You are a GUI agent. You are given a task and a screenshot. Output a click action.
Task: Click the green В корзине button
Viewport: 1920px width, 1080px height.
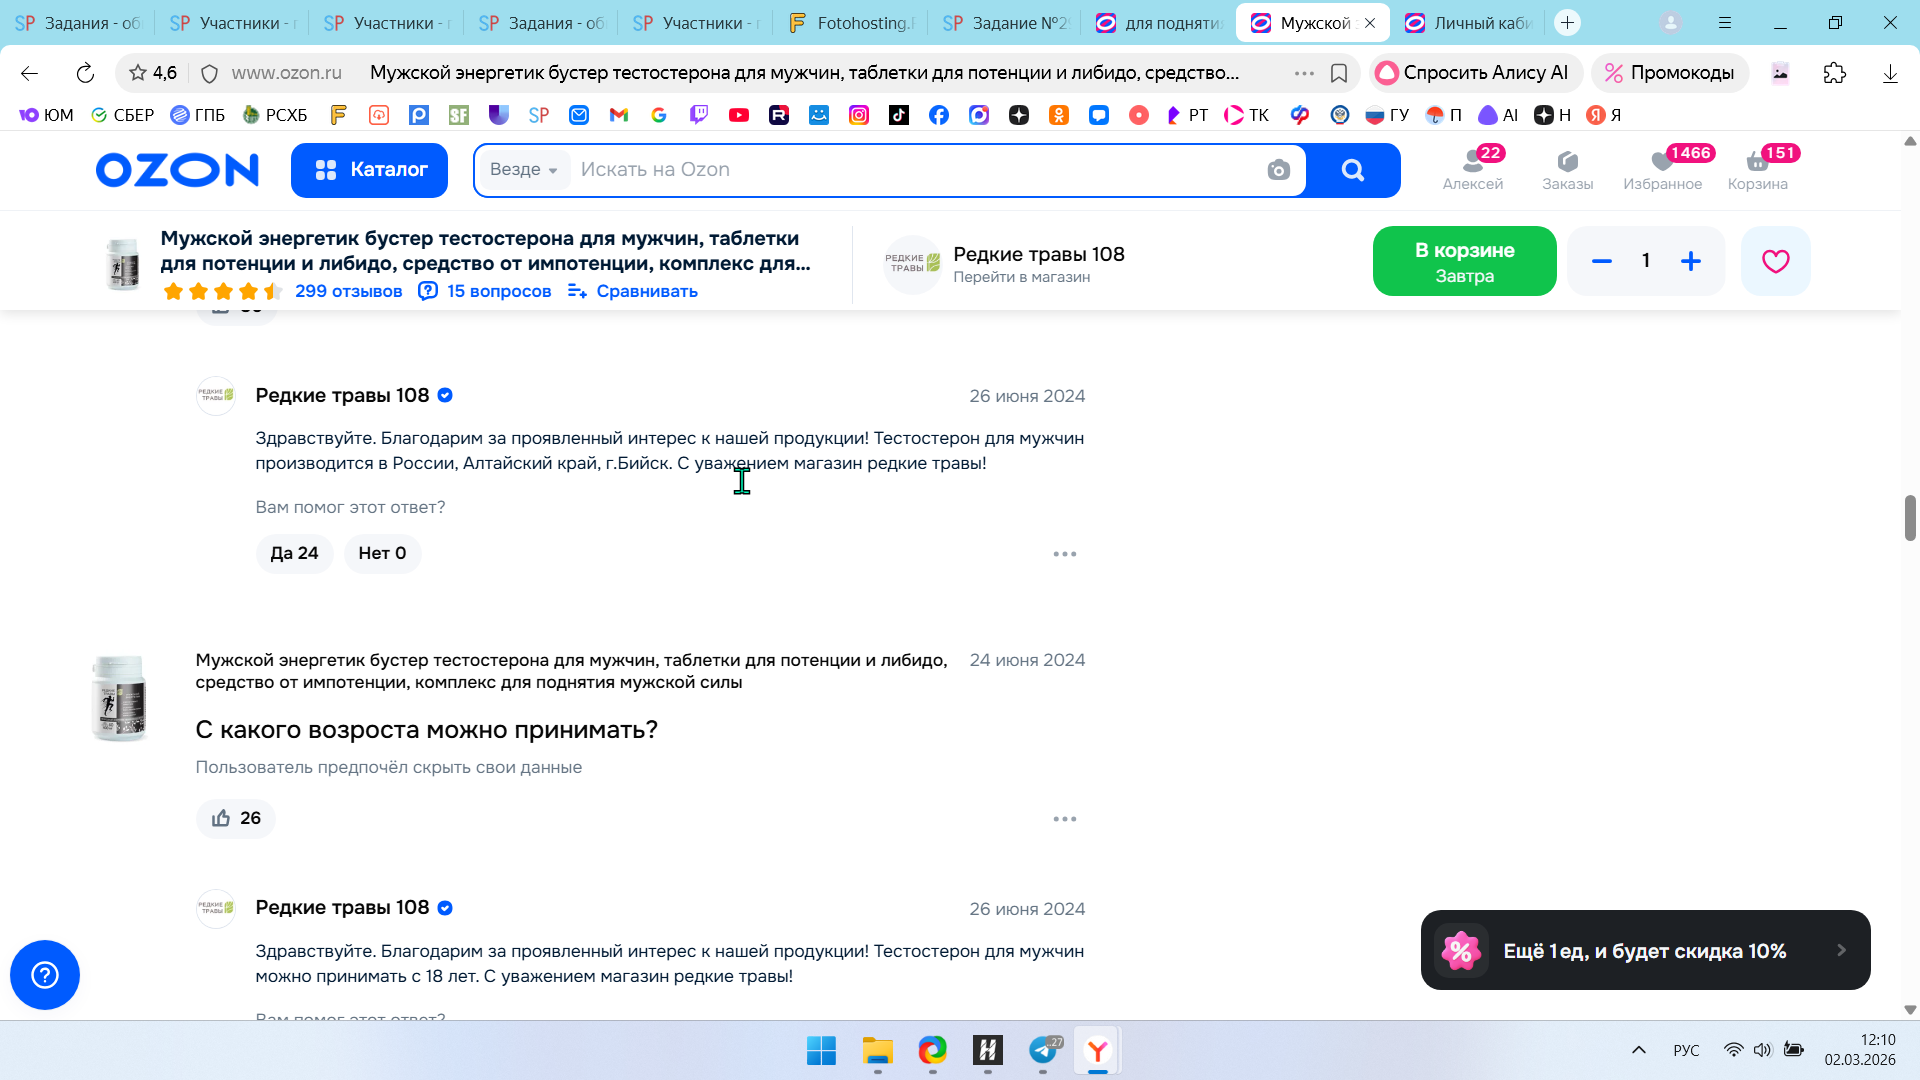[x=1464, y=261]
